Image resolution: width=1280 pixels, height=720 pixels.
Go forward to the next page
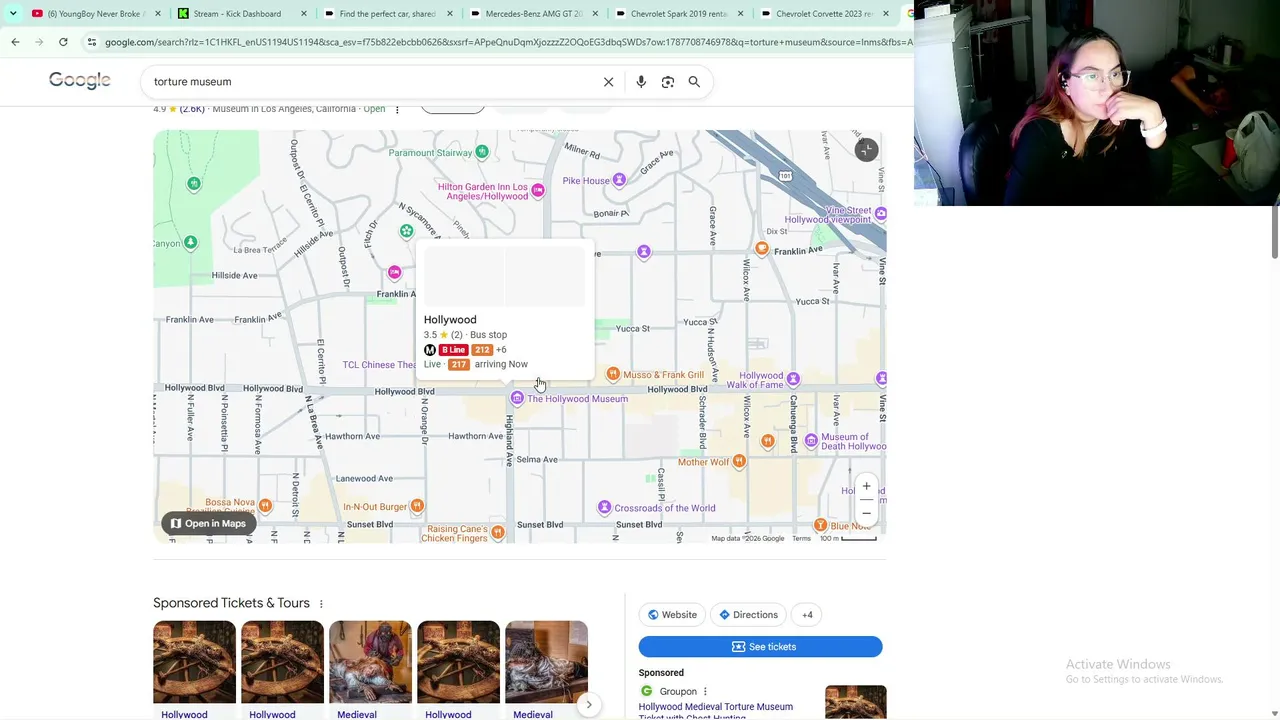[x=39, y=42]
